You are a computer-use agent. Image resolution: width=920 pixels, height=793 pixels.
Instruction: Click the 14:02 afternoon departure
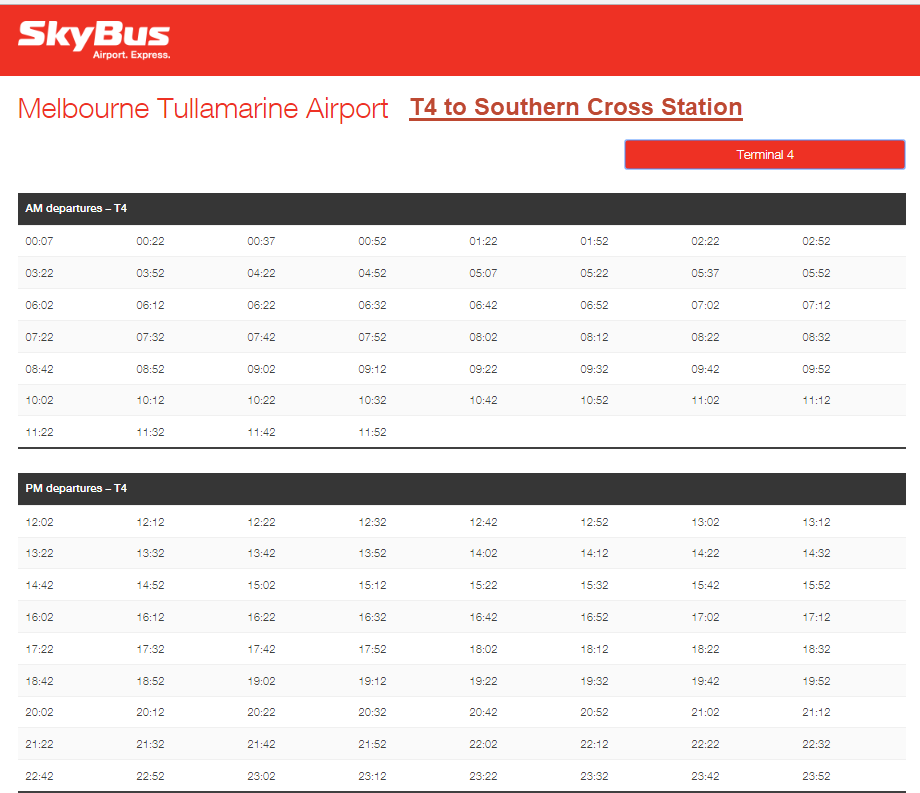pos(483,554)
